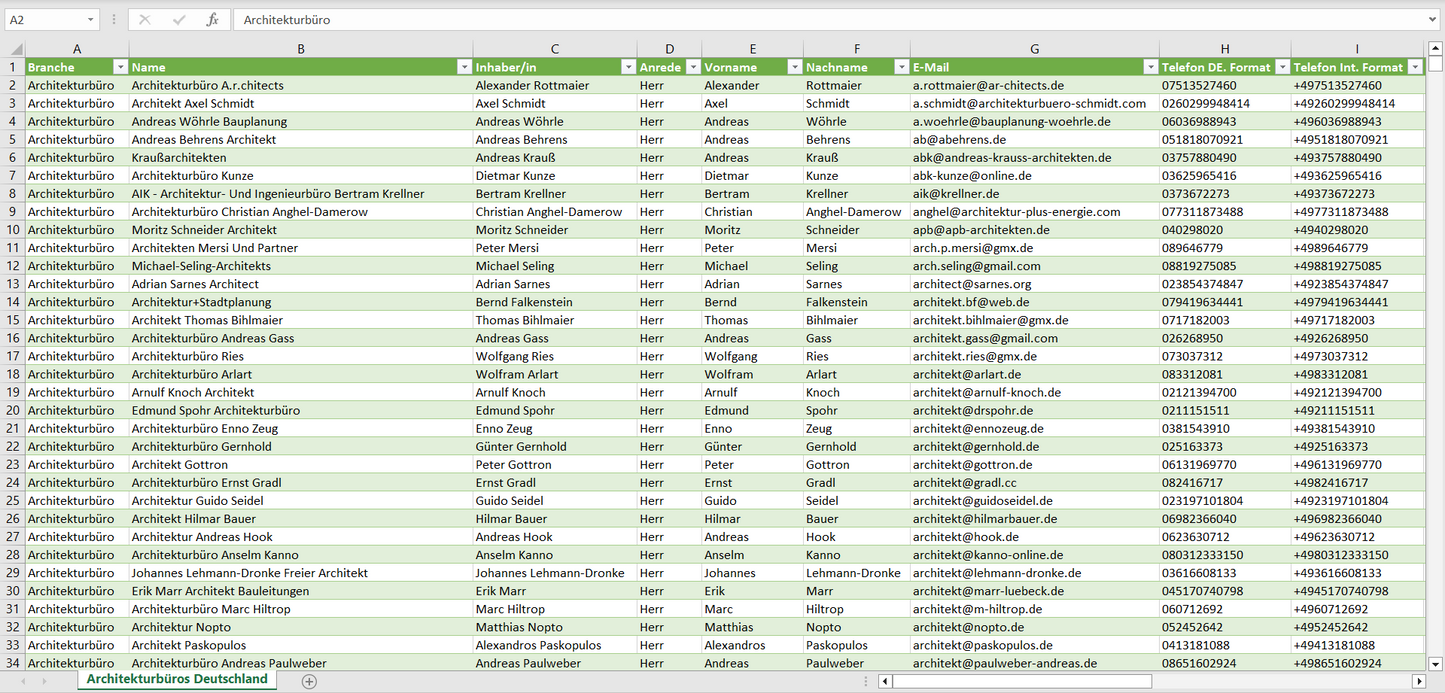
Task: Click the previous sheet navigation arrow
Action: pos(22,681)
